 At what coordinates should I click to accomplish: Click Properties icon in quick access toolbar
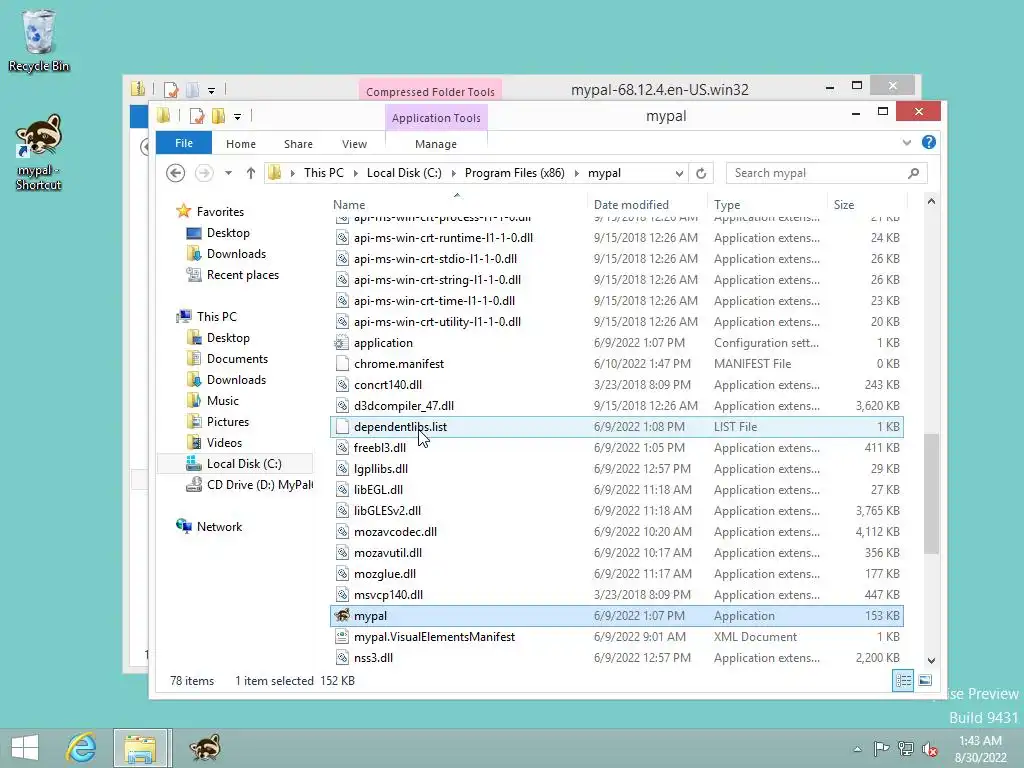[196, 116]
